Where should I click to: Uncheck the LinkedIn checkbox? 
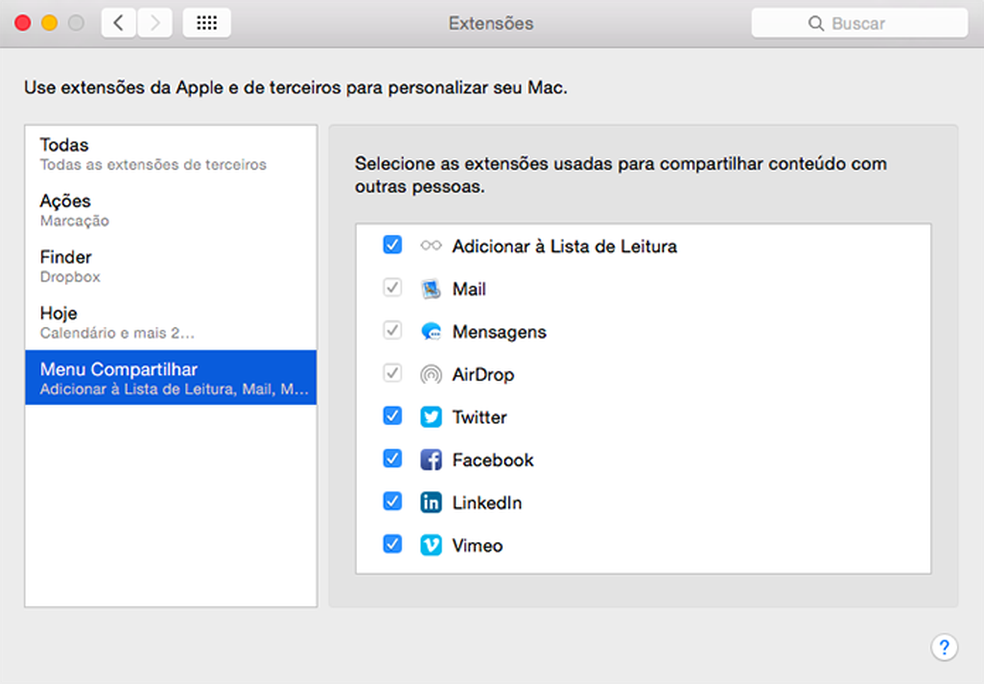(x=393, y=502)
